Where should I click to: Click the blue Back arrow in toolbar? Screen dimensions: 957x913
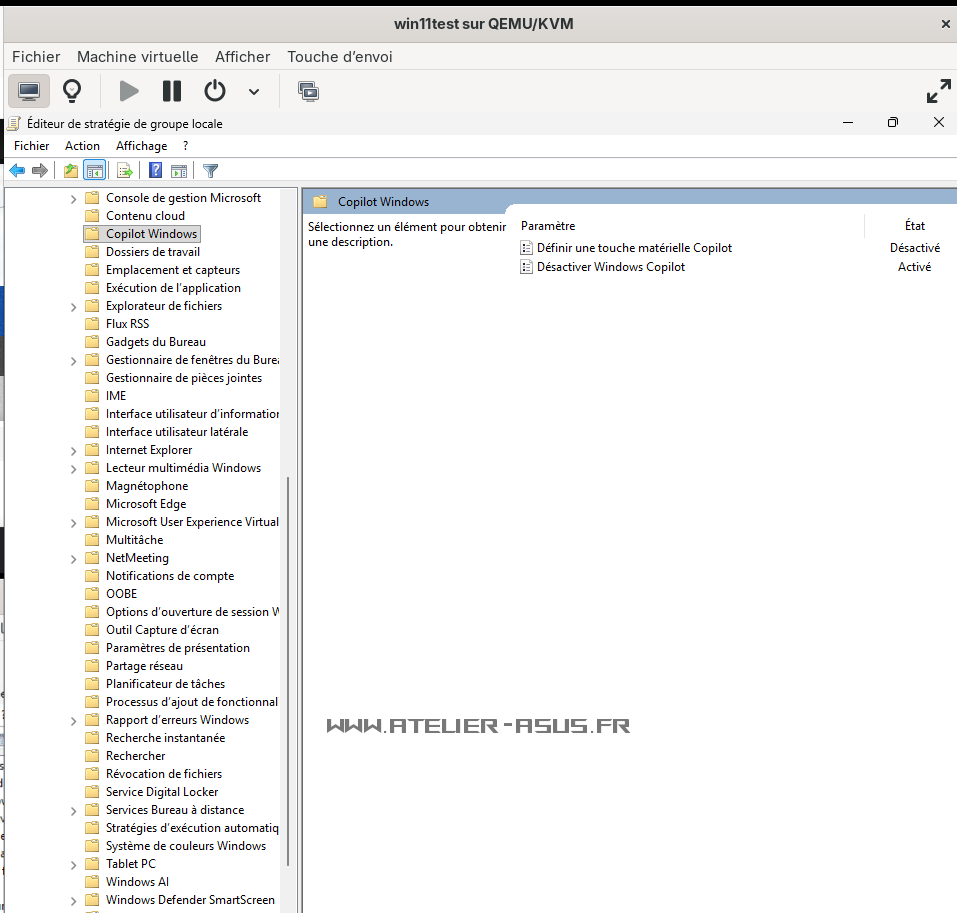click(x=17, y=171)
